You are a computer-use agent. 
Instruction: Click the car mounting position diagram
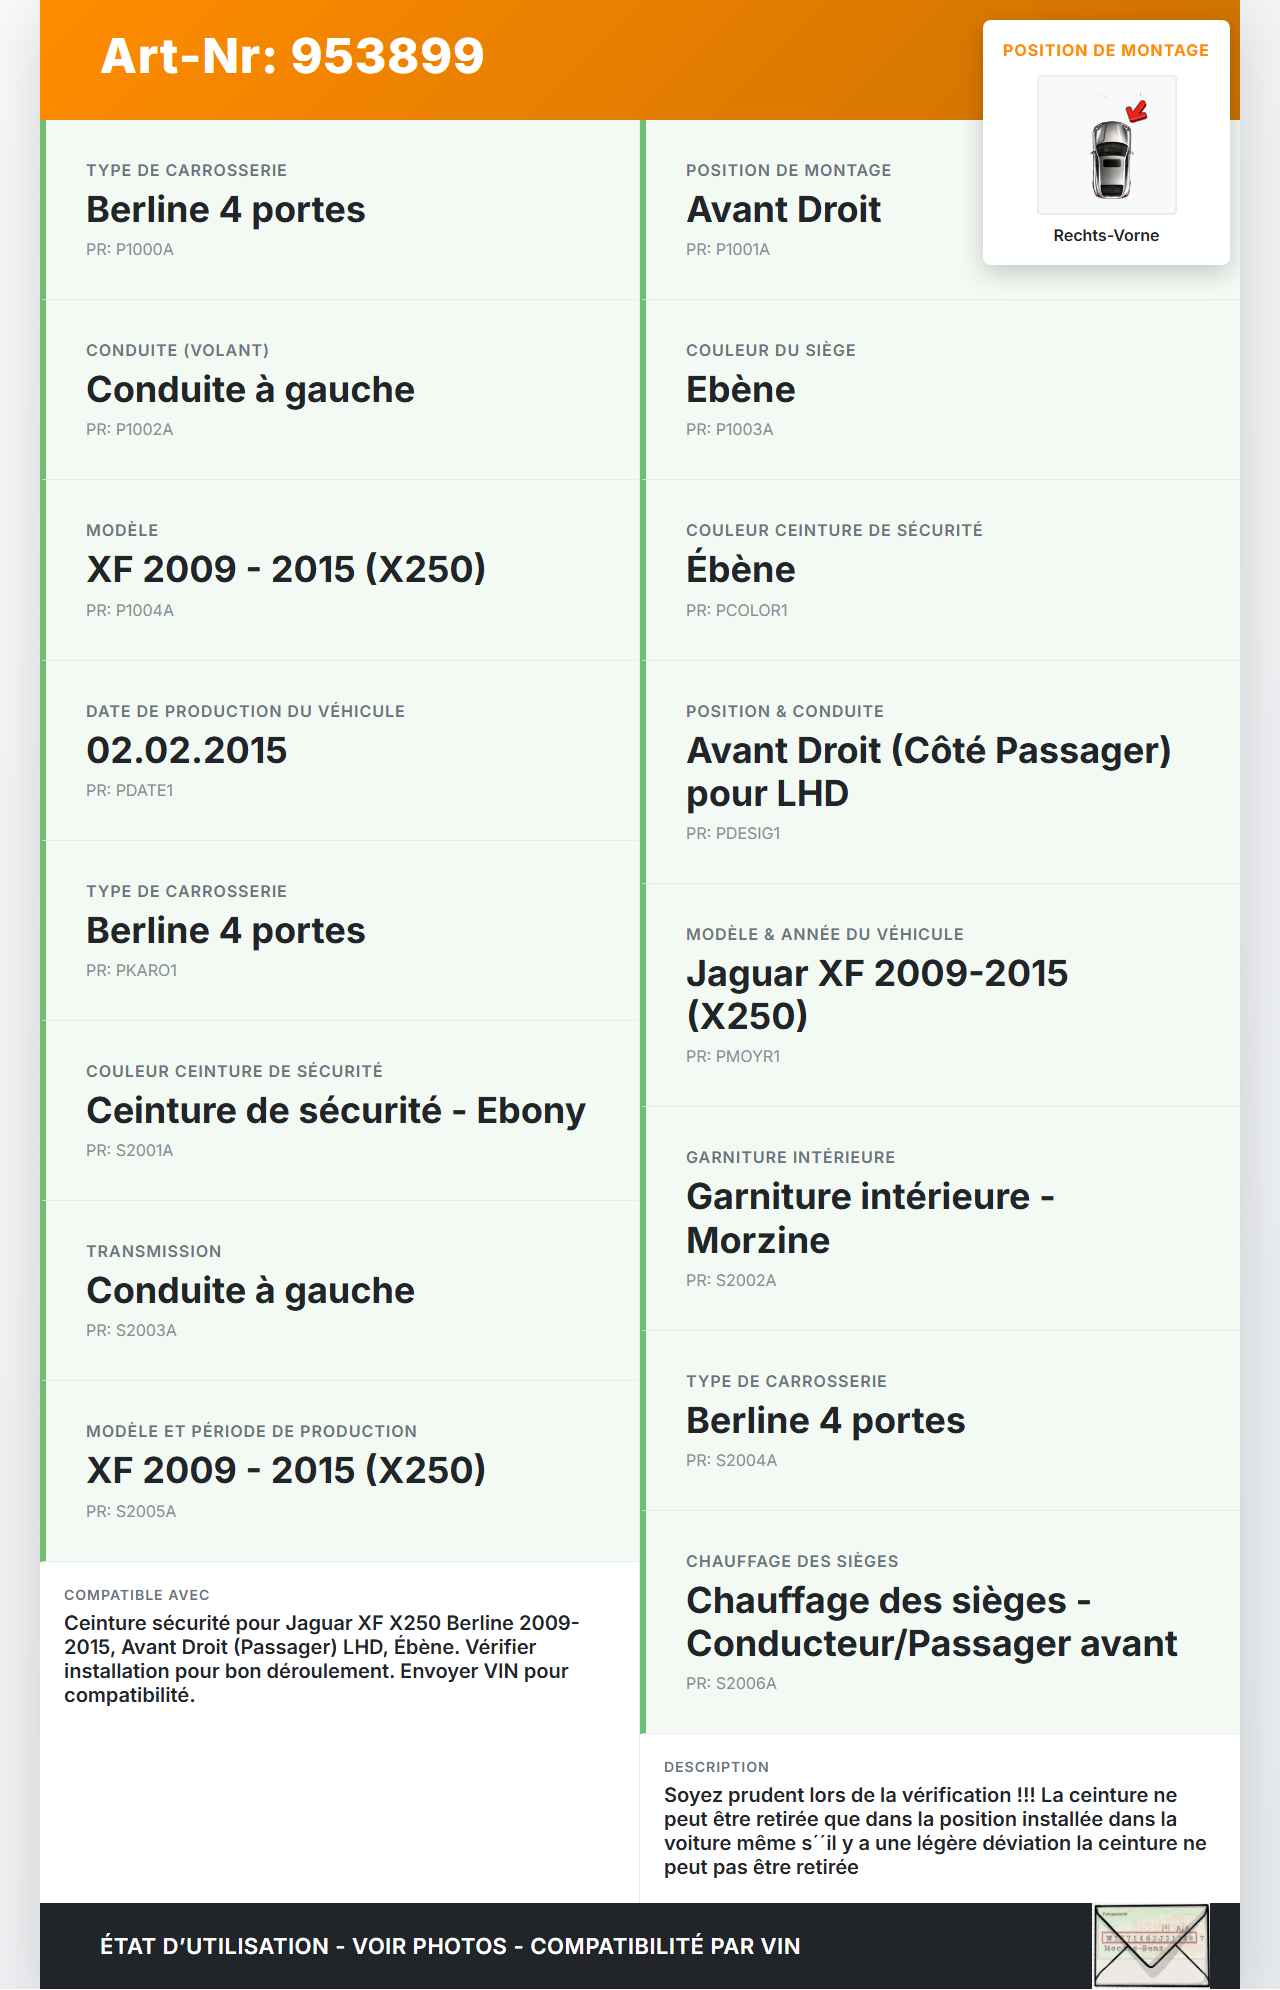(x=1106, y=145)
